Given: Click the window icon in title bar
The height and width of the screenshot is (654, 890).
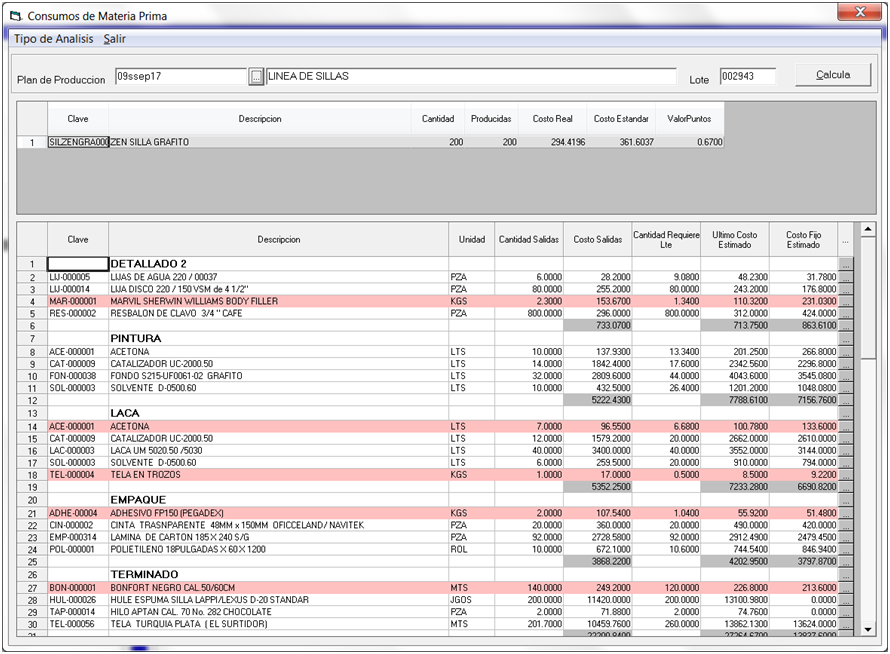Looking at the screenshot, I should (x=16, y=16).
